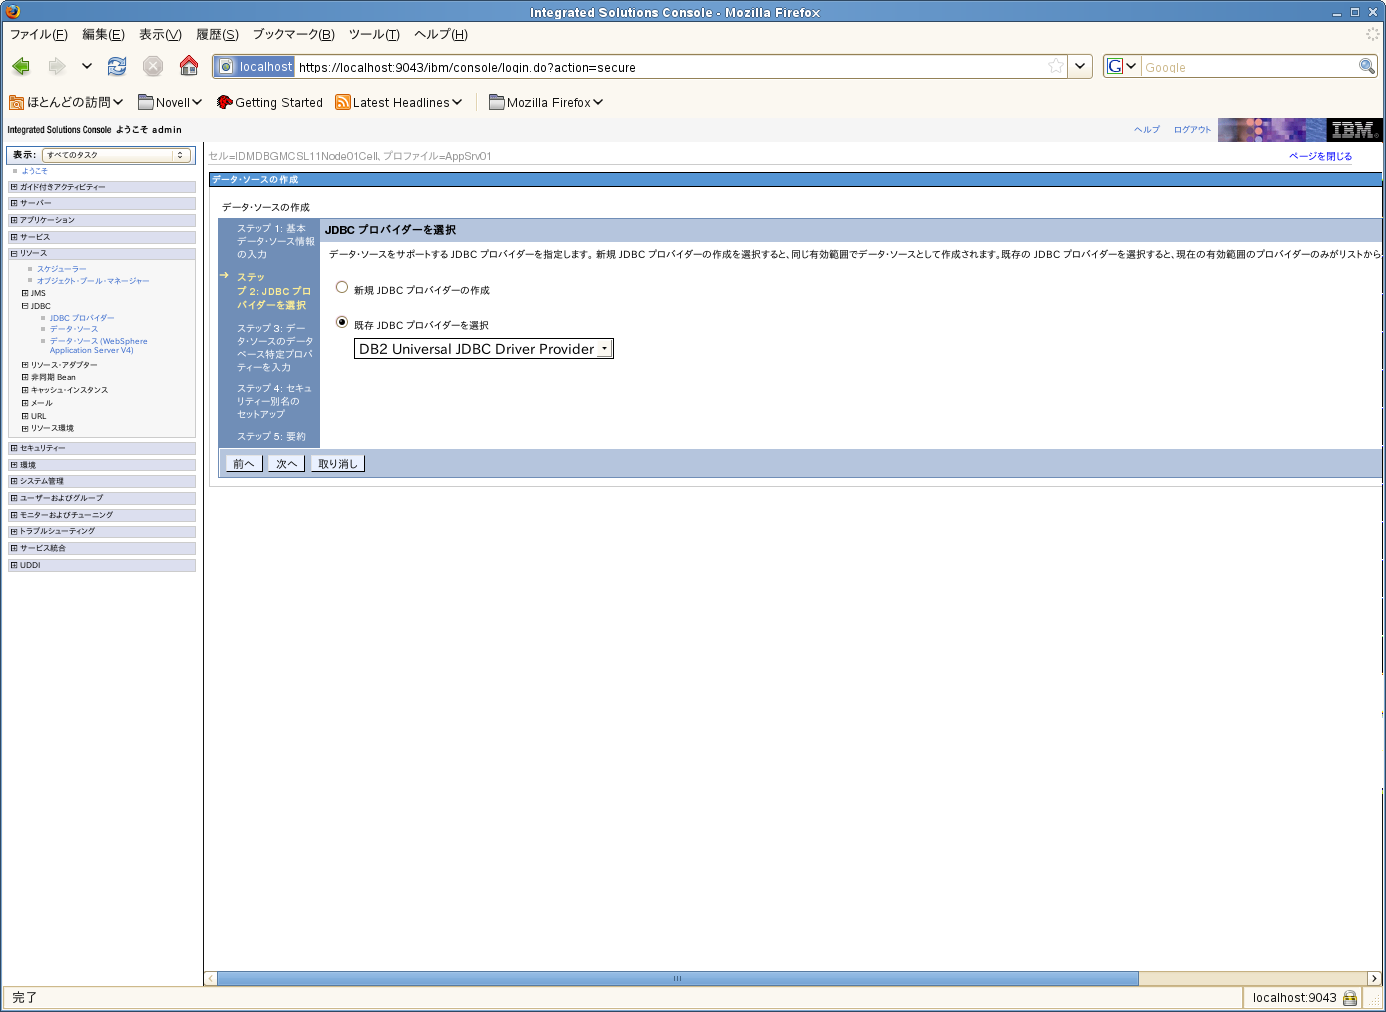Click the IBM logo in the banner
This screenshot has width=1386, height=1012.
[x=1353, y=130]
